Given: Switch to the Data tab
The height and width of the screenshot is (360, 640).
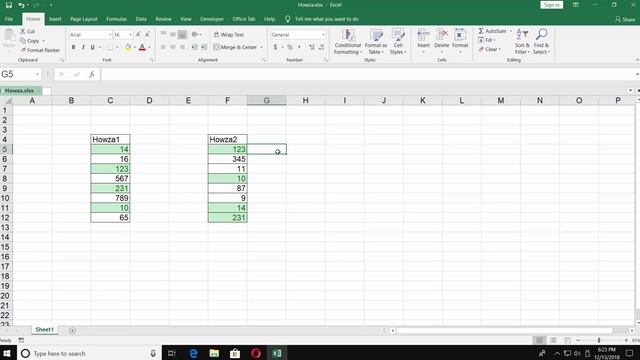Looking at the screenshot, I should pyautogui.click(x=141, y=19).
